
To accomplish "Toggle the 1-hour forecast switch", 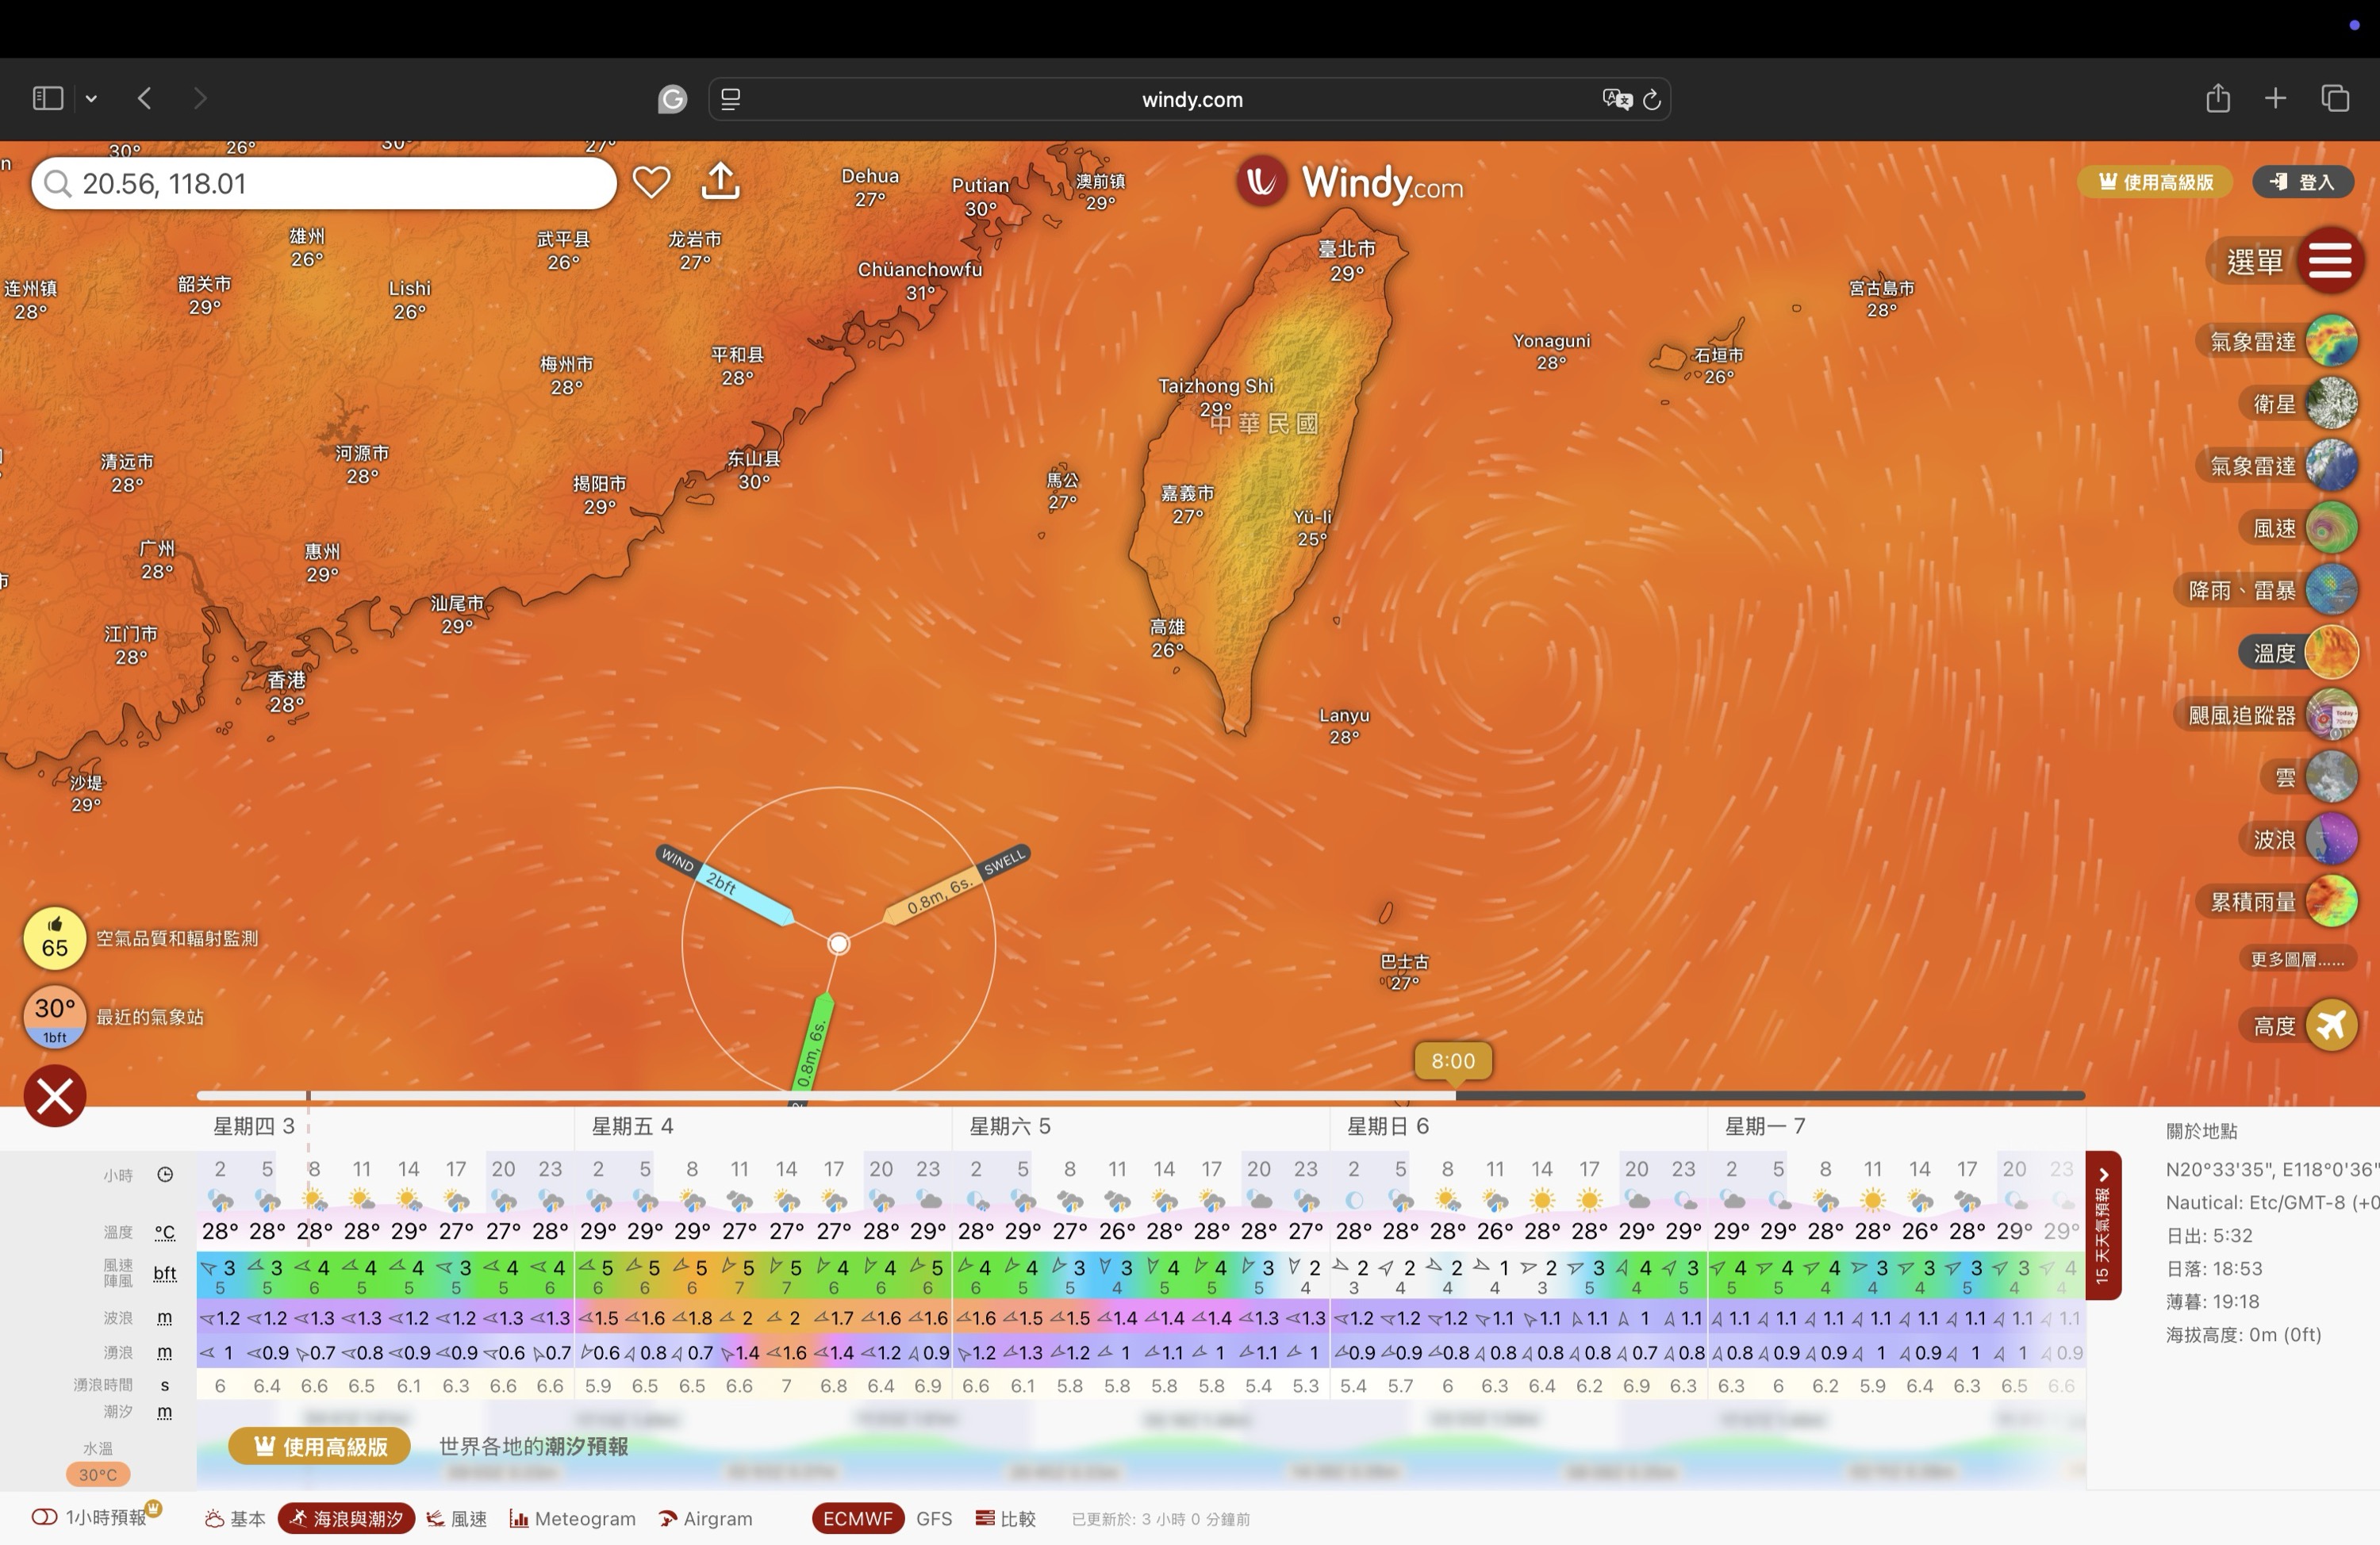I will pyautogui.click(x=44, y=1517).
